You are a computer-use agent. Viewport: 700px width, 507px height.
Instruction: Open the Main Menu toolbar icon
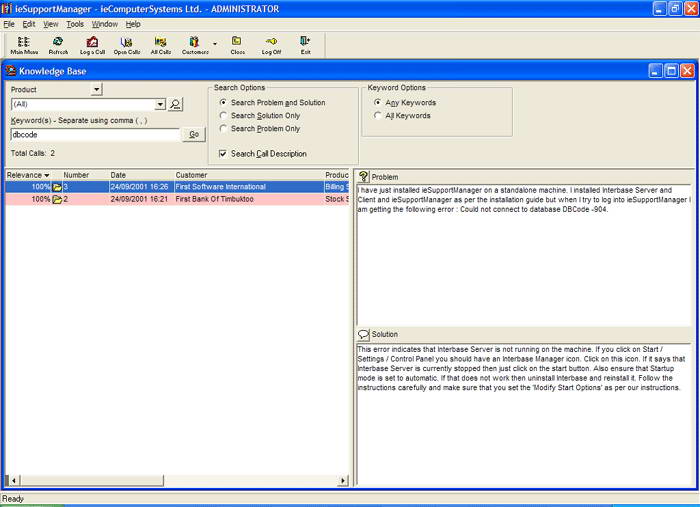[24, 46]
